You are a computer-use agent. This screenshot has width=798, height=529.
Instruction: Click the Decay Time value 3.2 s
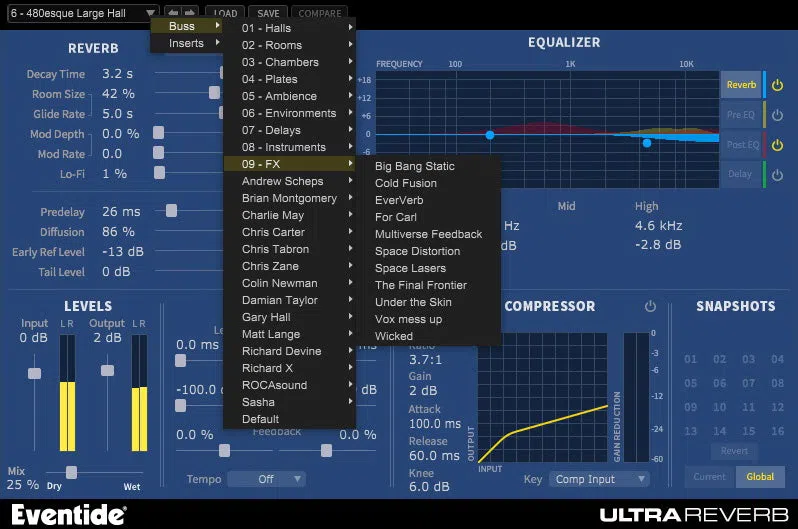coord(118,74)
